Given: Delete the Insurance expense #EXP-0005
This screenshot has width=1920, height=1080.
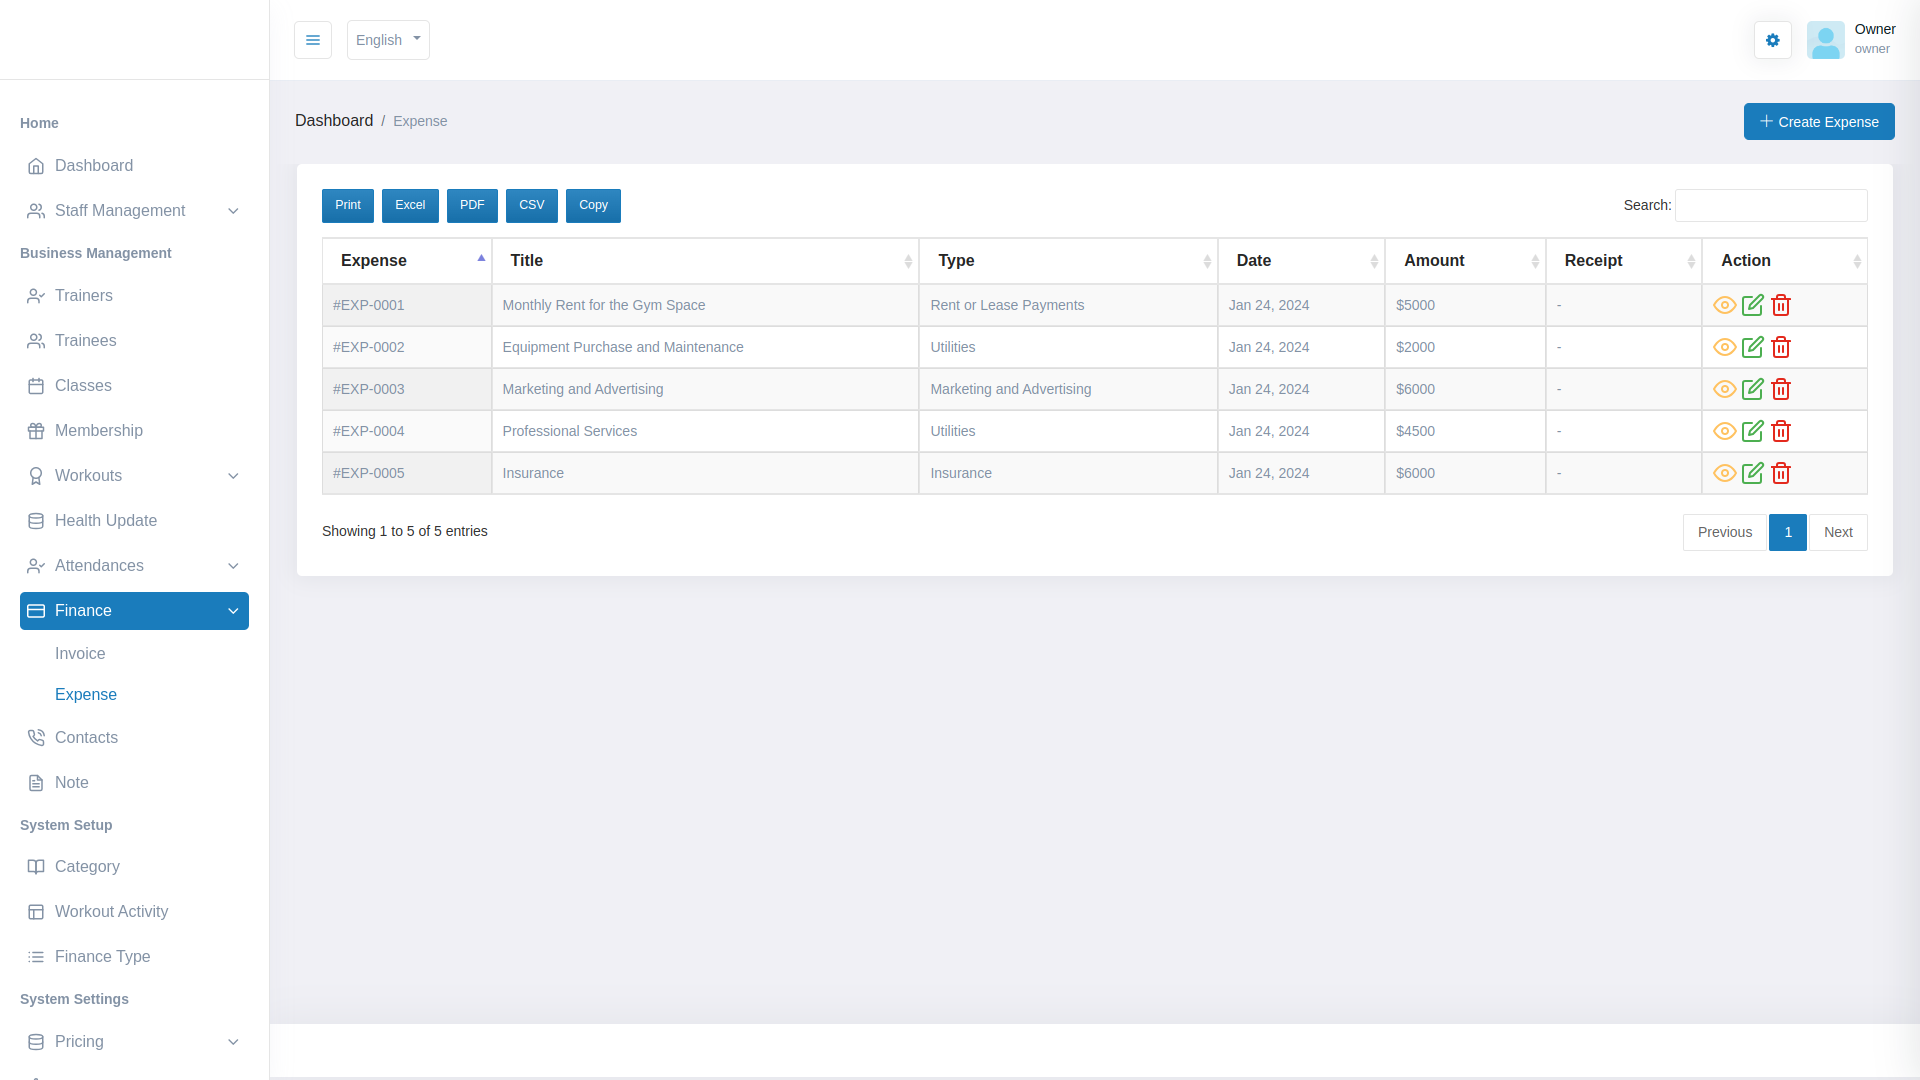Looking at the screenshot, I should pos(1780,473).
